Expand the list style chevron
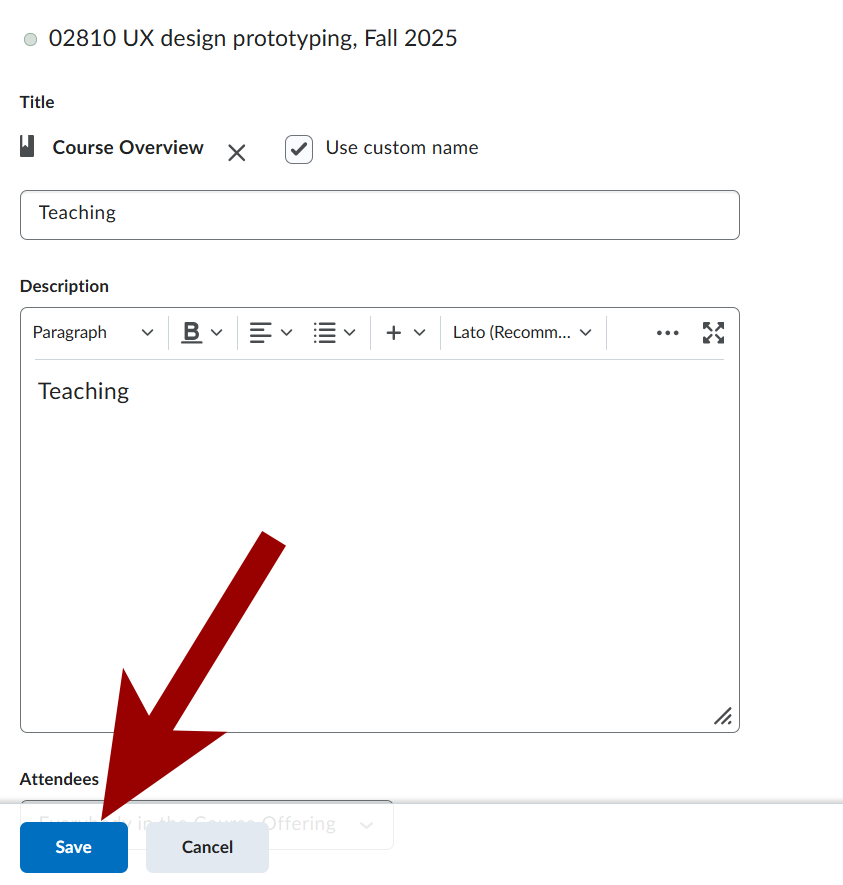Viewport: 843px width, 885px height. [350, 333]
